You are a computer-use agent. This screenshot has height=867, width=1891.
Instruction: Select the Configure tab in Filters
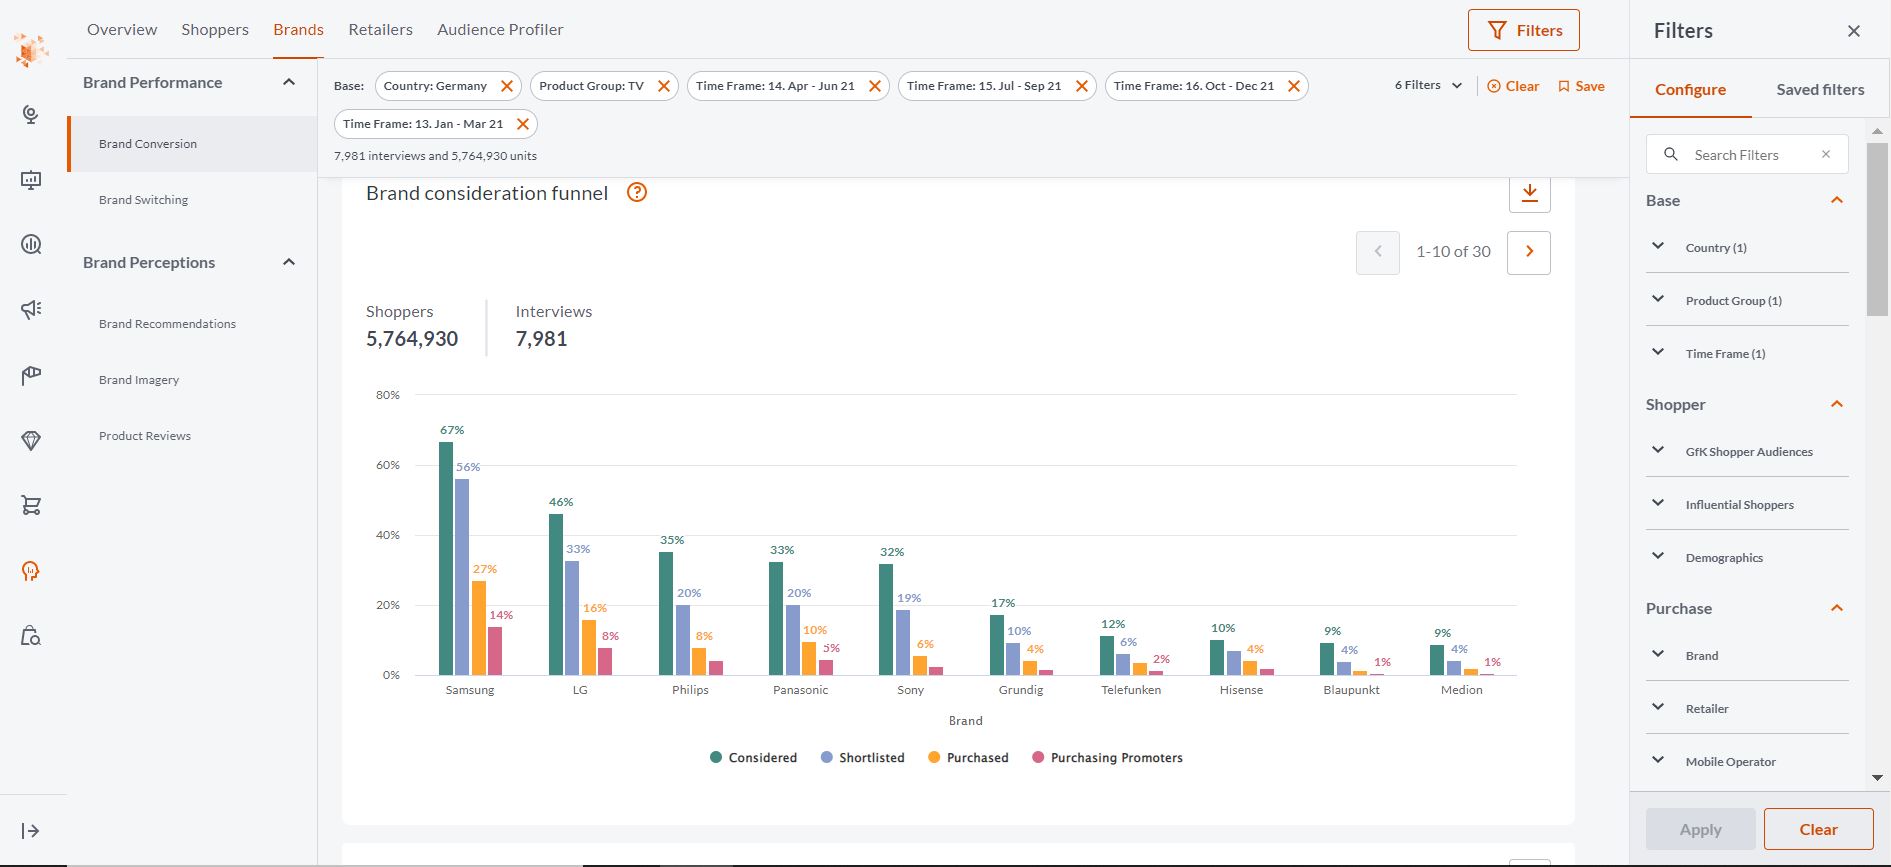[x=1690, y=89]
